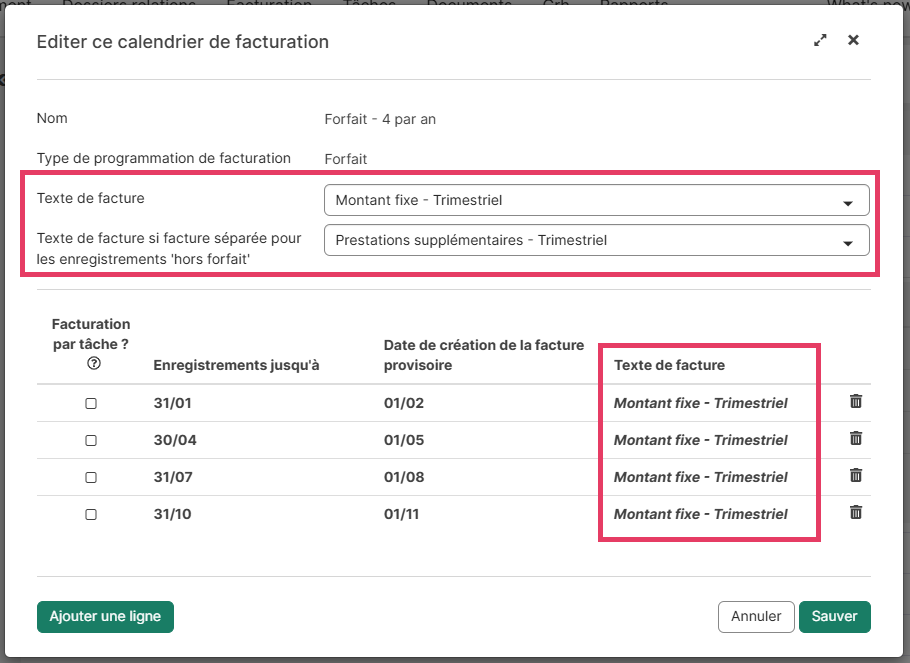Image resolution: width=910 pixels, height=663 pixels.
Task: Delete the 30/04 billing line
Action: [x=855, y=438]
